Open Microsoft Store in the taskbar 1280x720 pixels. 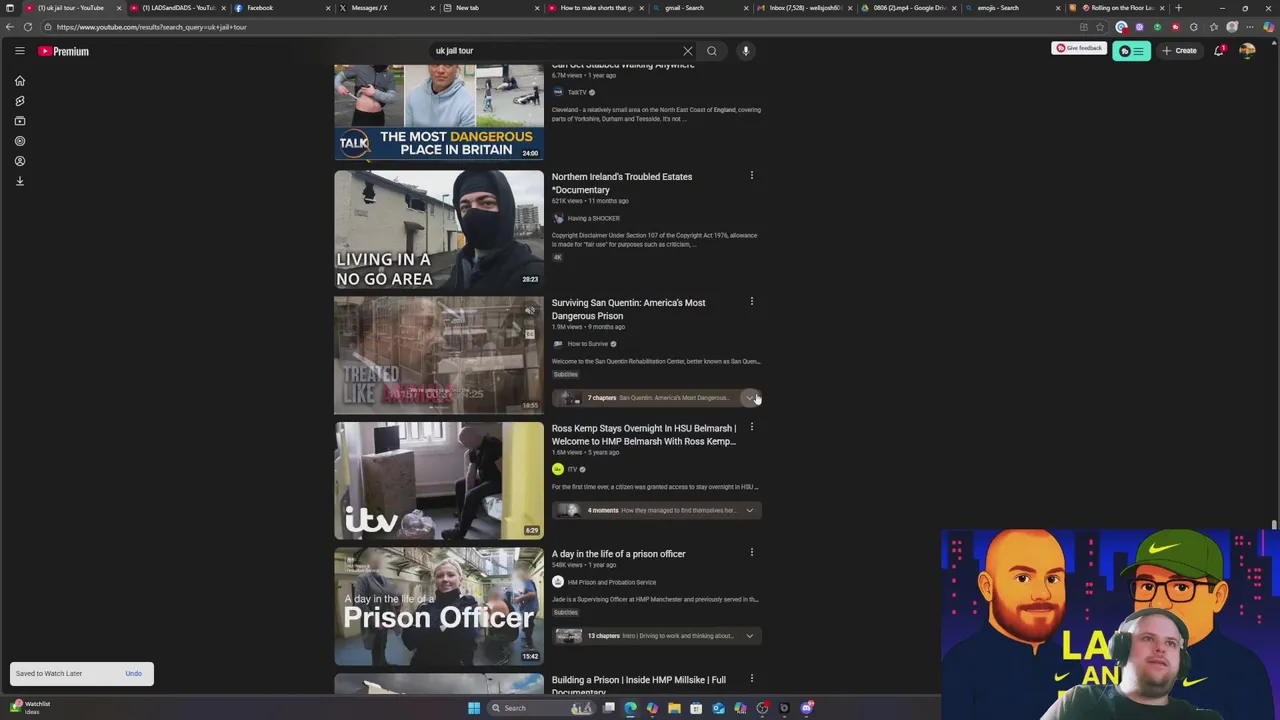[696, 708]
